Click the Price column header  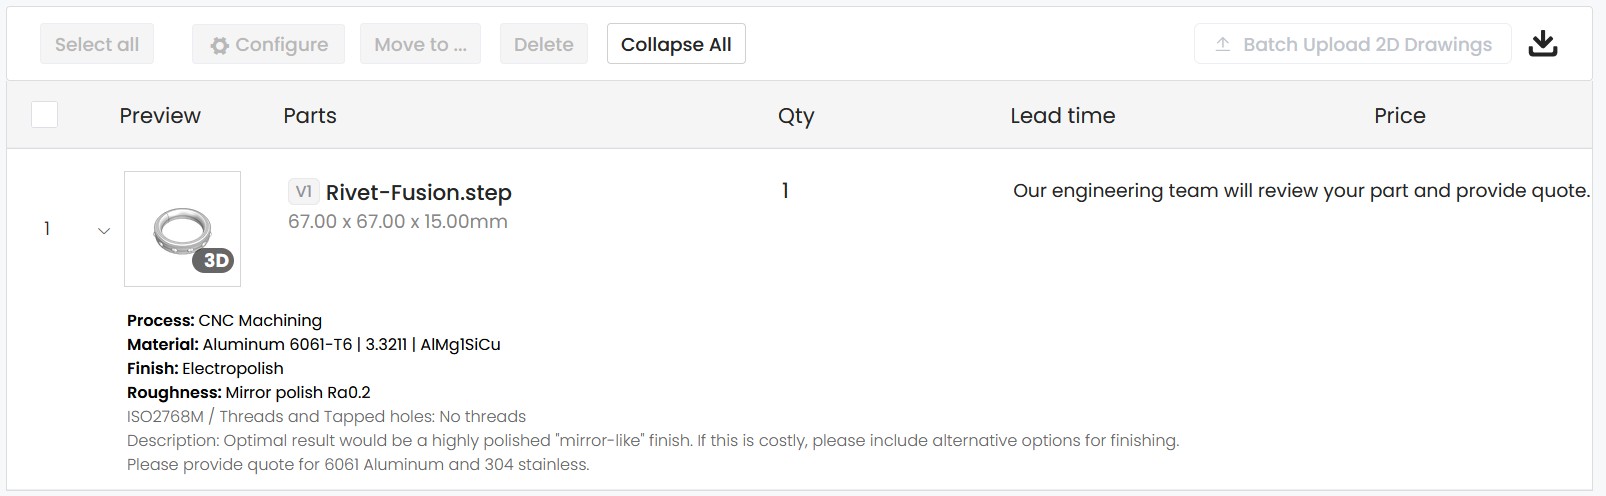coord(1399,116)
